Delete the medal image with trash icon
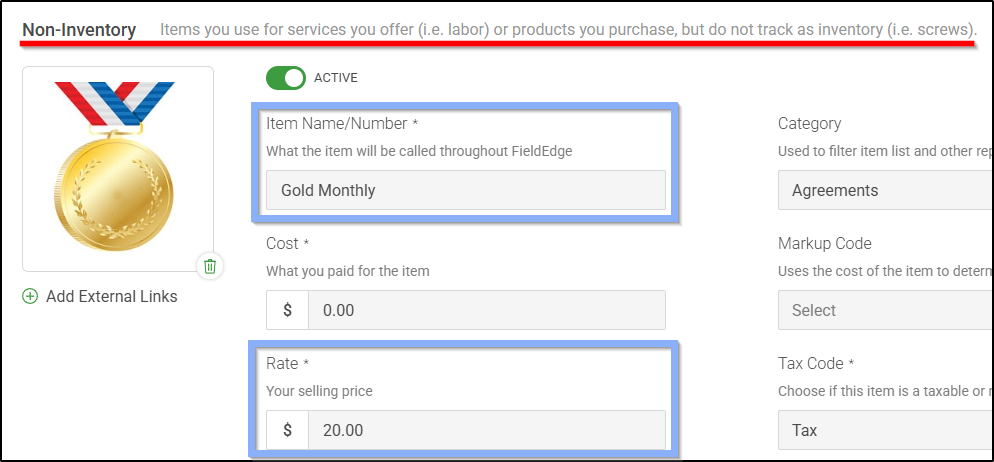 (210, 266)
